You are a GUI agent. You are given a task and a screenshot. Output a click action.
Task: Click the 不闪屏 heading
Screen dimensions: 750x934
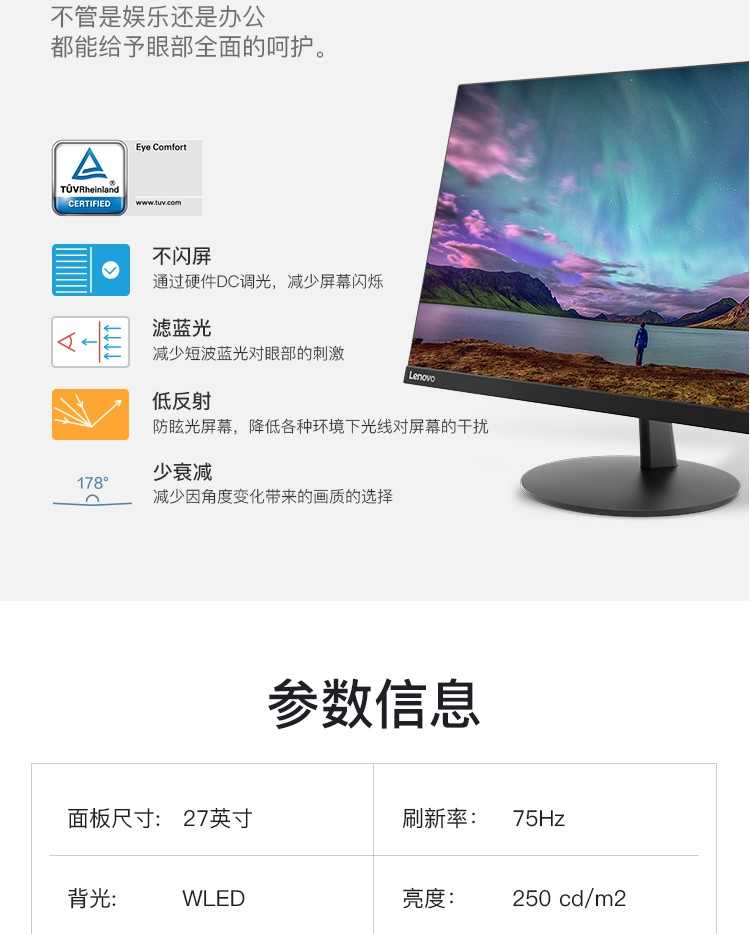182,256
